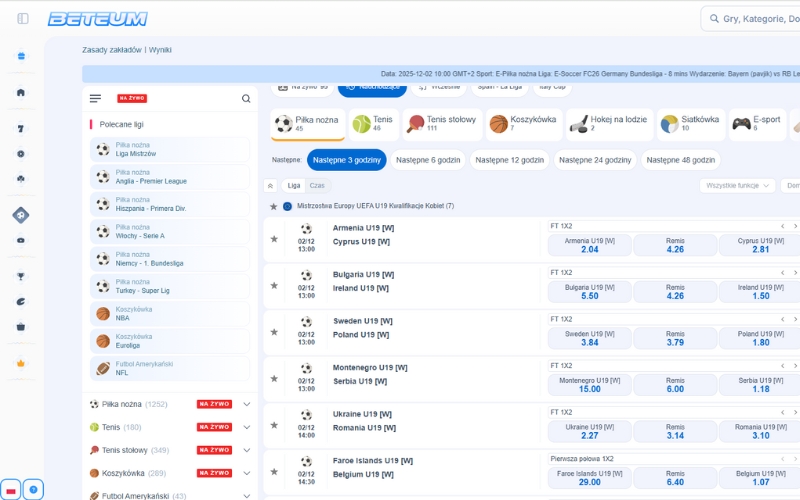The height and width of the screenshot is (500, 800).
Task: Toggle favorite star for Sweden U19 vs Poland U19
Action: (274, 331)
